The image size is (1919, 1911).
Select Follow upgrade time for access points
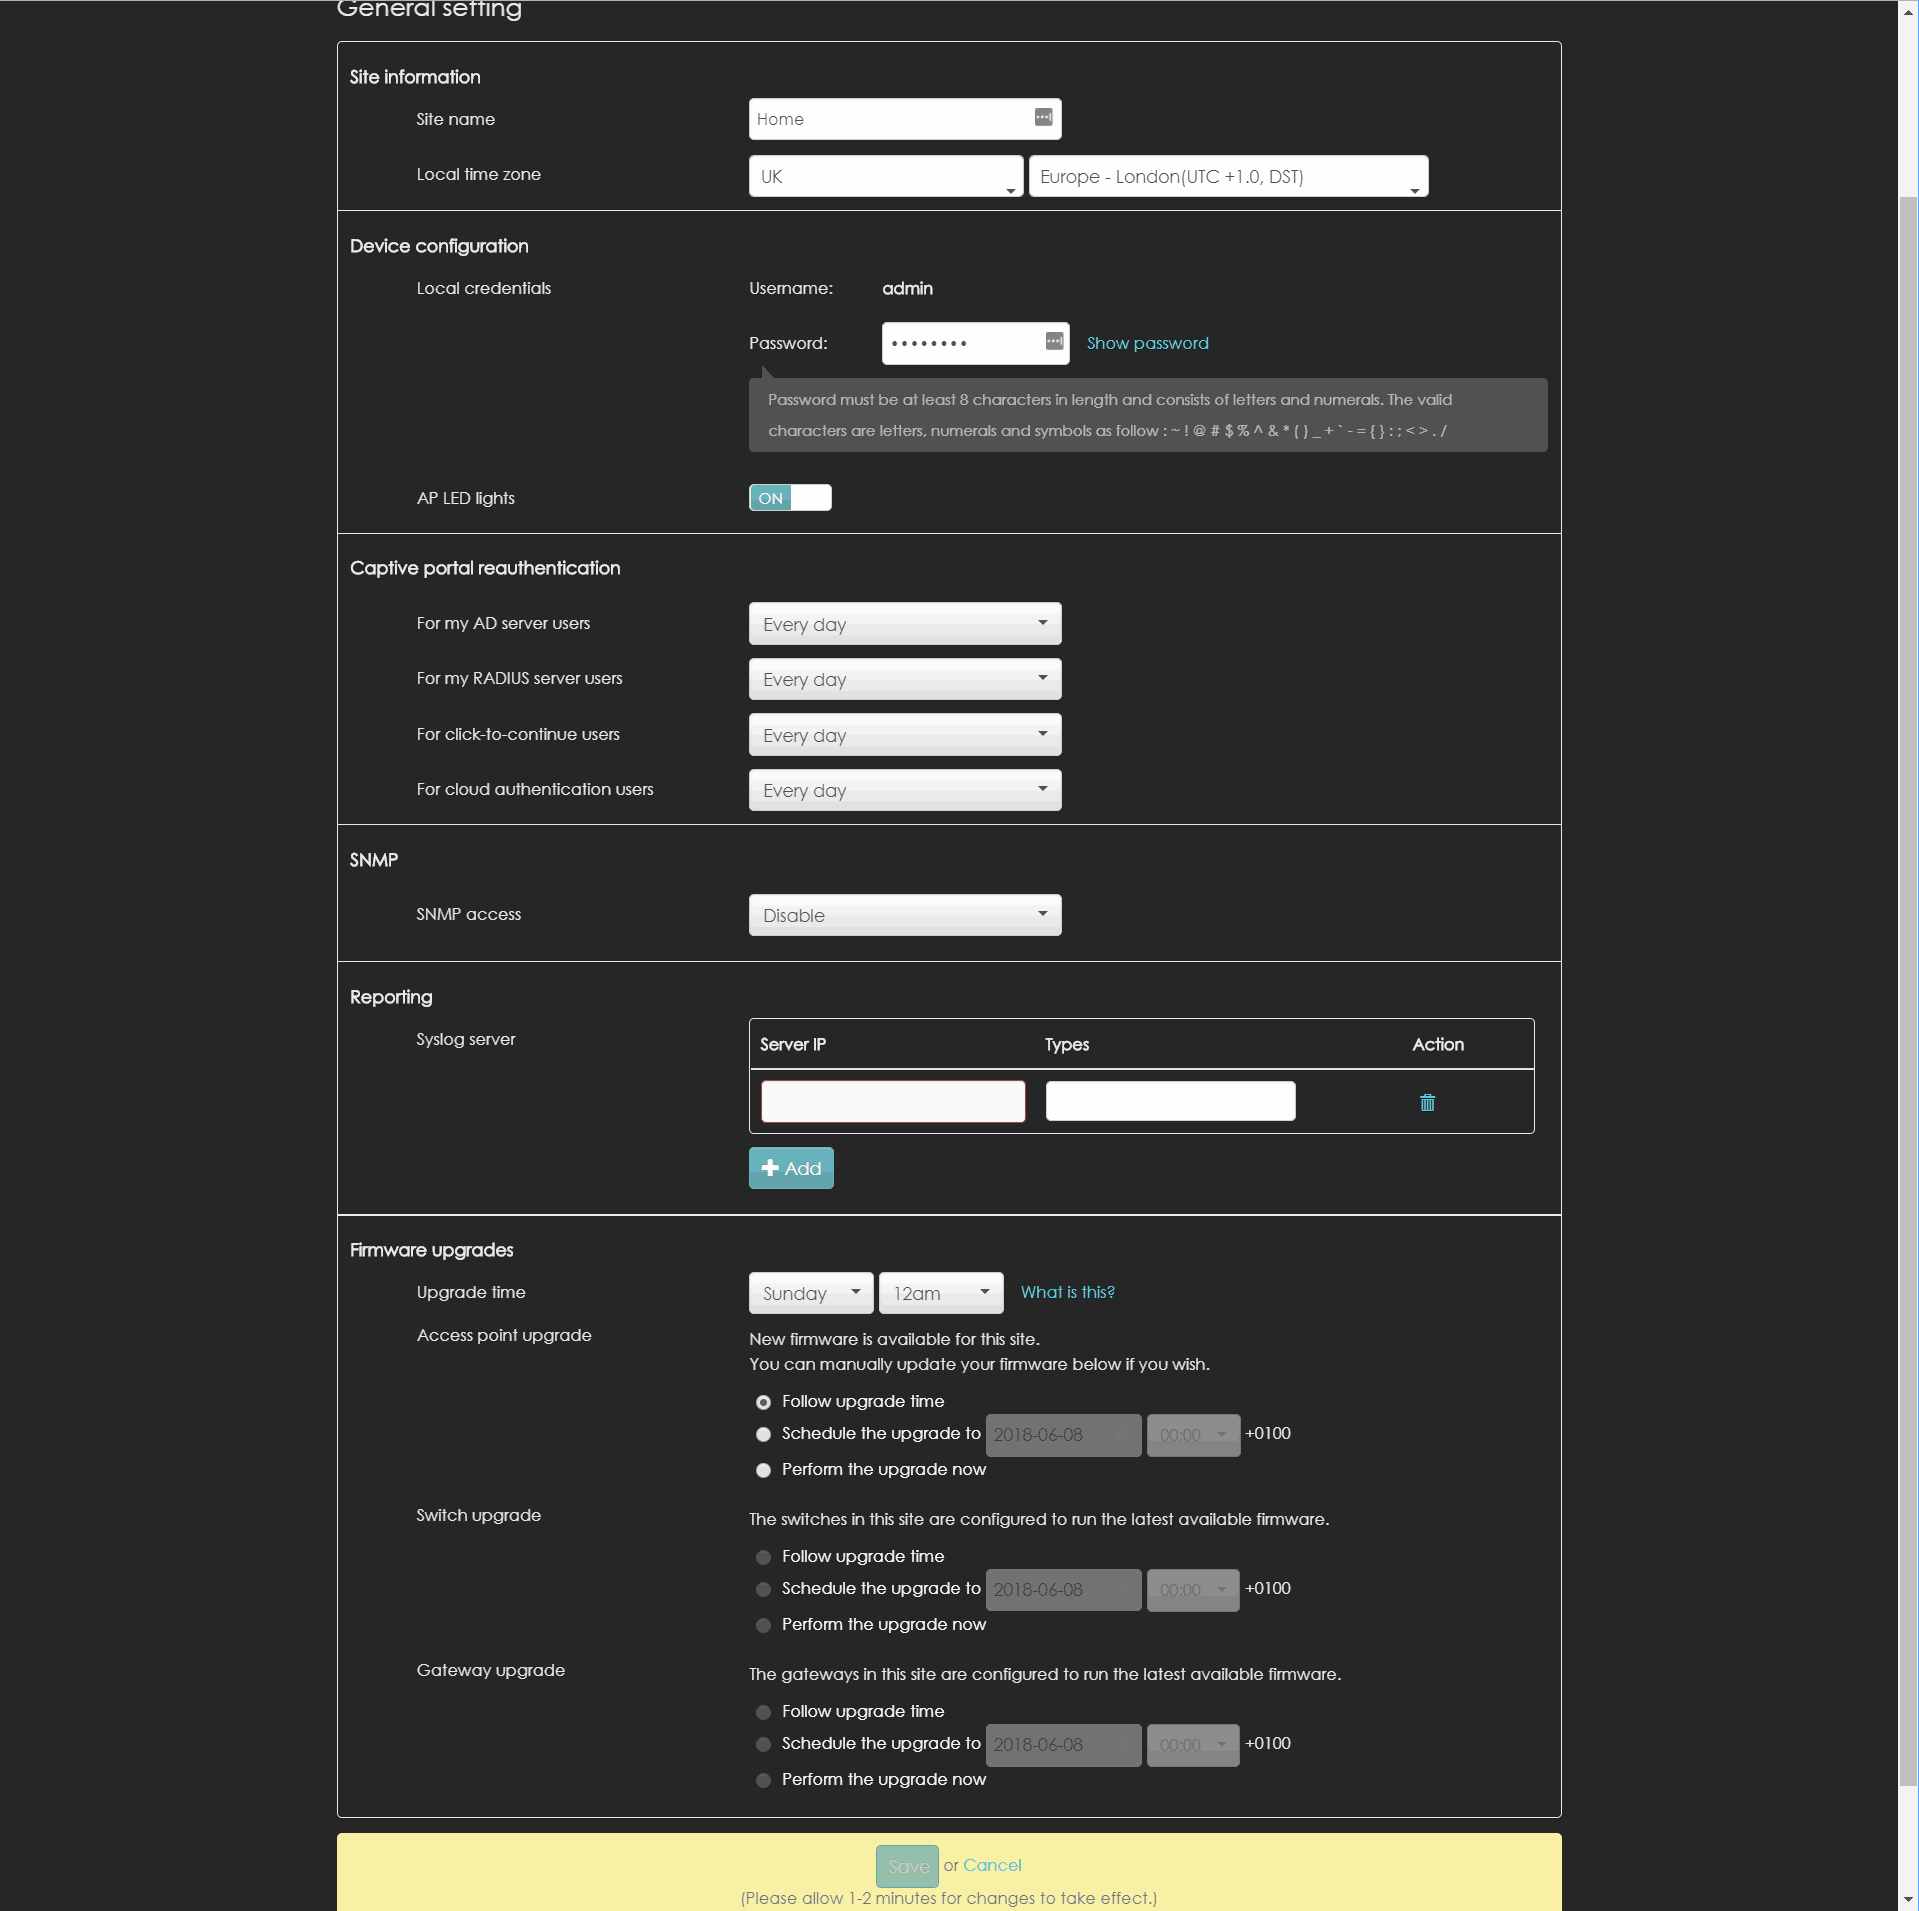[x=763, y=1402]
